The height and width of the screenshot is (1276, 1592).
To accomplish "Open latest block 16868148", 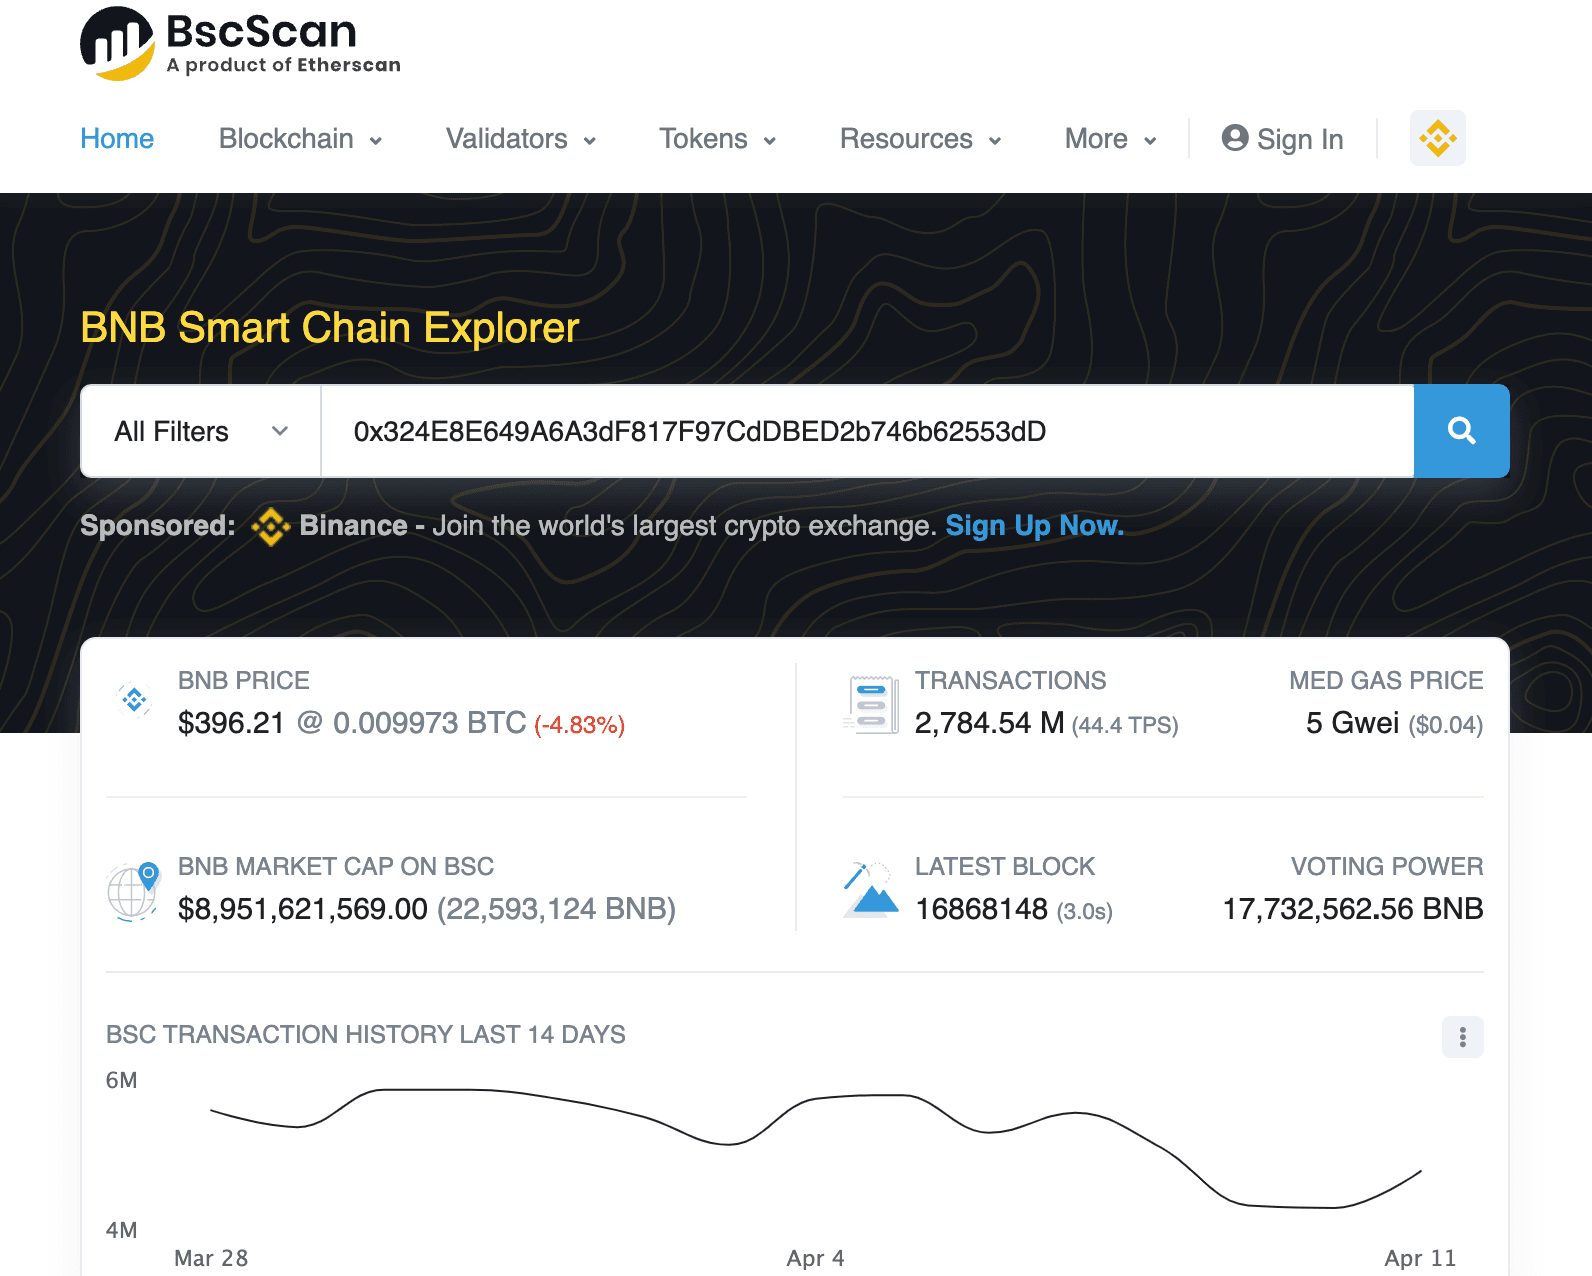I will (981, 909).
